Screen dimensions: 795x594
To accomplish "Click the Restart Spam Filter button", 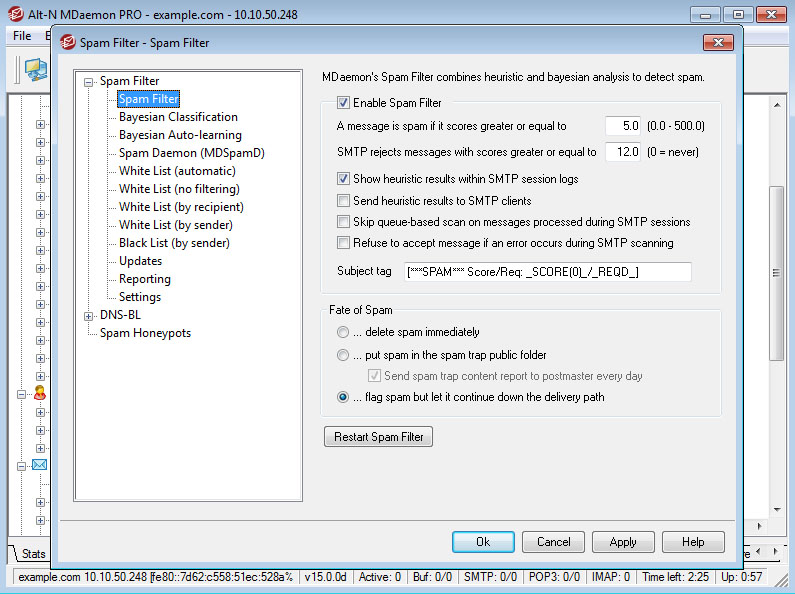I will click(379, 437).
